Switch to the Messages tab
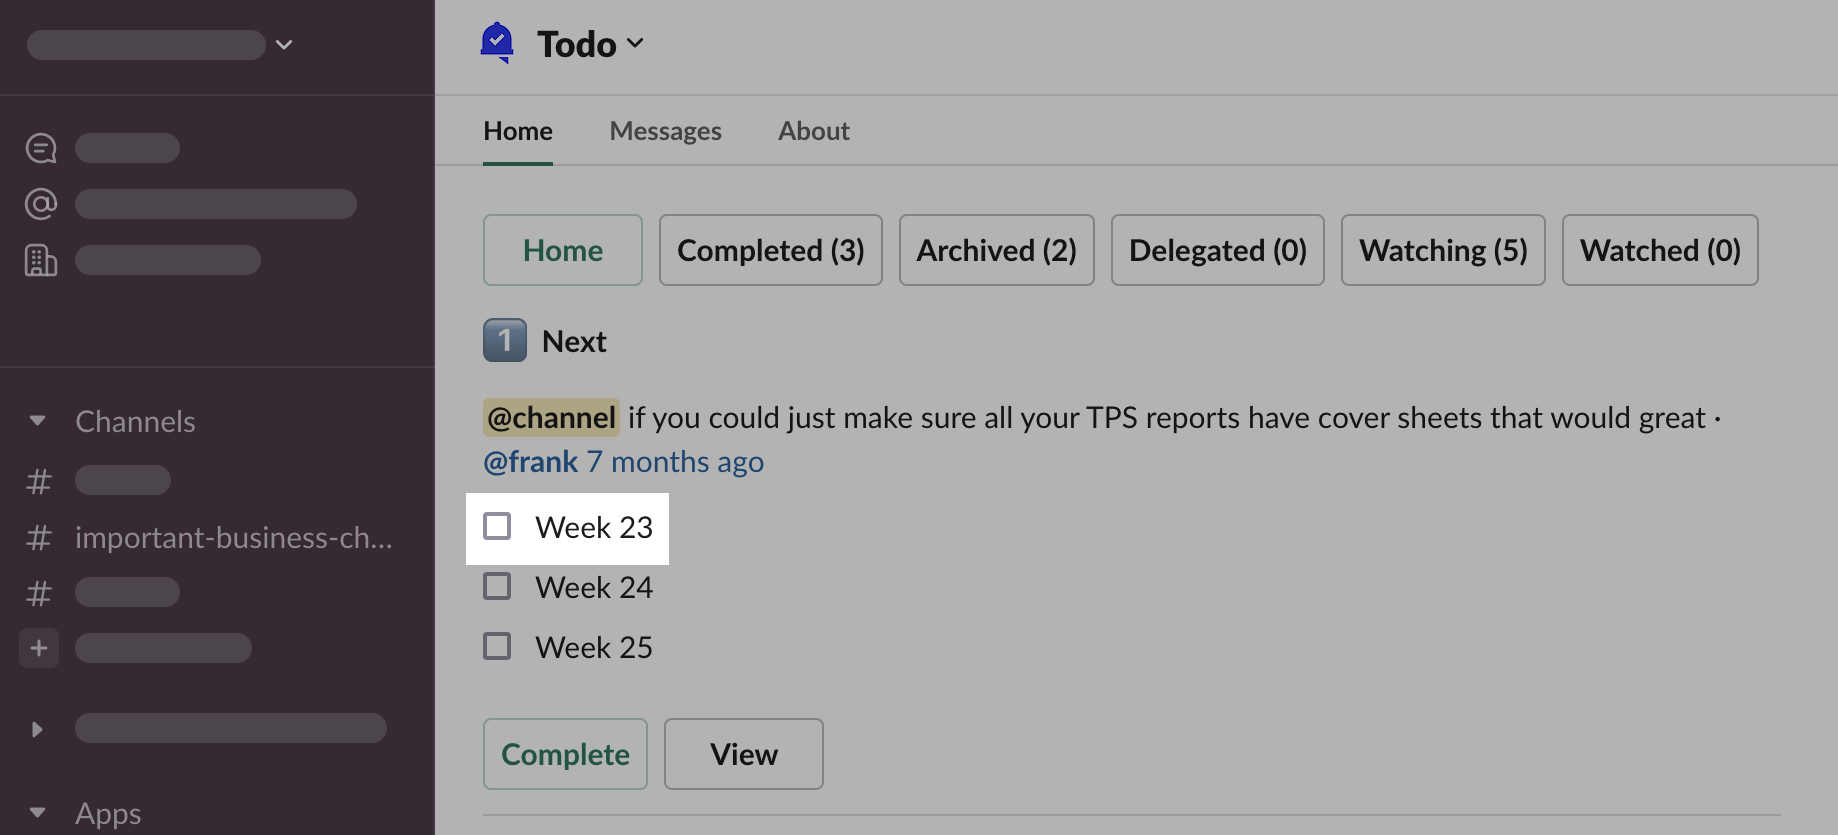The width and height of the screenshot is (1838, 835). [x=665, y=131]
